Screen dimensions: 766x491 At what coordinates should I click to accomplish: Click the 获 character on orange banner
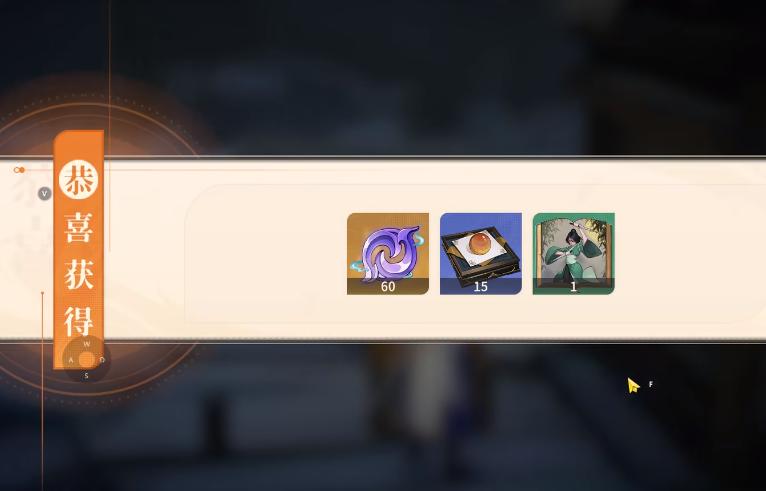click(79, 274)
